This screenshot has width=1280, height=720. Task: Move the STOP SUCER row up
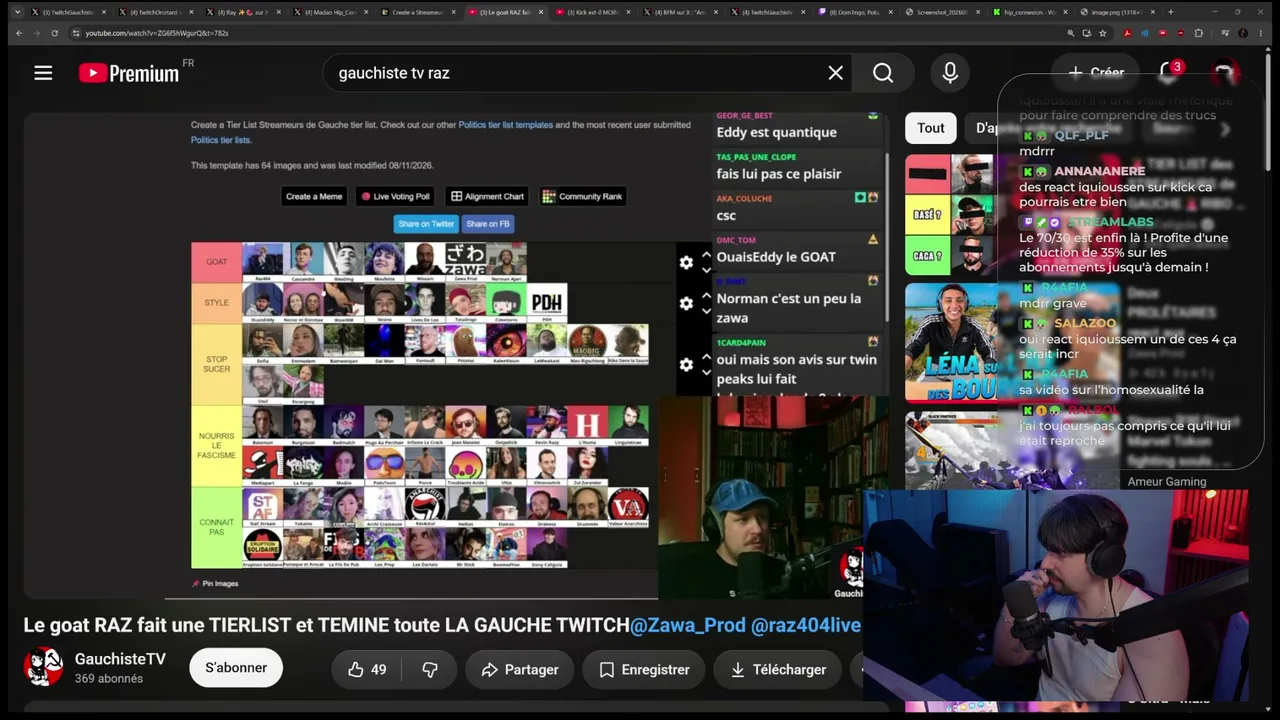pyautogui.click(x=706, y=358)
